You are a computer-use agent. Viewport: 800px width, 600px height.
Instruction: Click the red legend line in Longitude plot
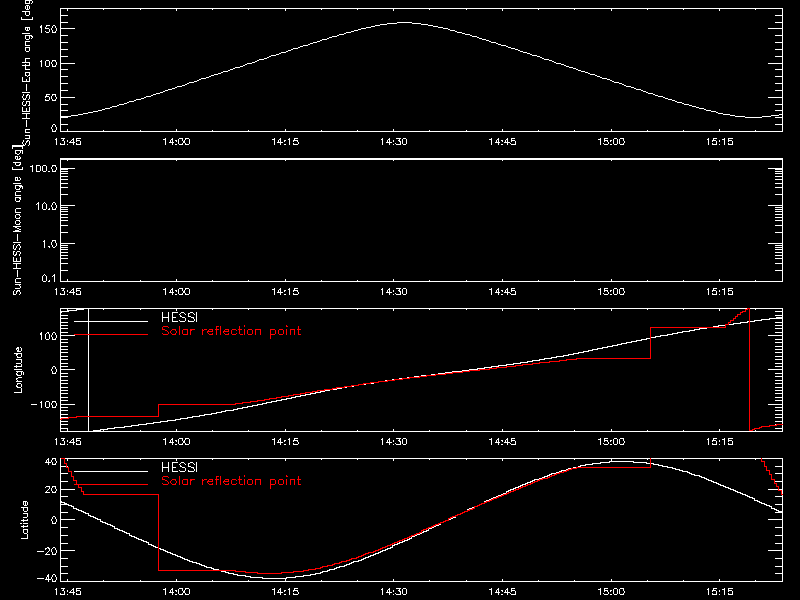pos(111,335)
